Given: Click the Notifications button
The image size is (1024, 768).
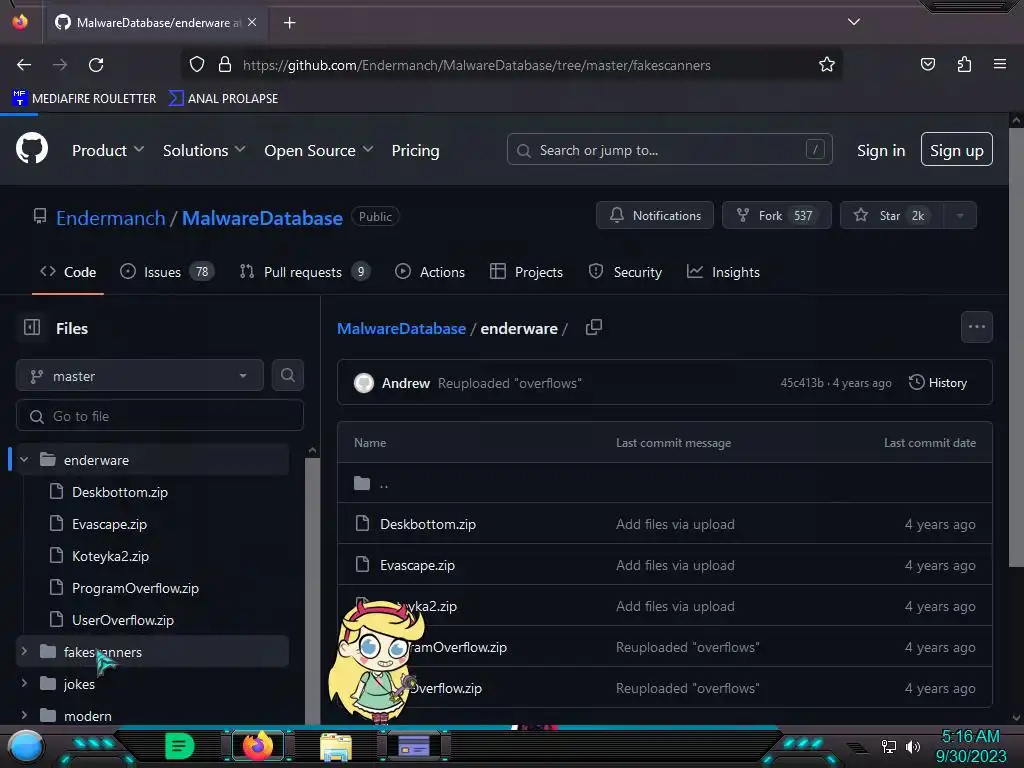Looking at the screenshot, I should (x=655, y=216).
